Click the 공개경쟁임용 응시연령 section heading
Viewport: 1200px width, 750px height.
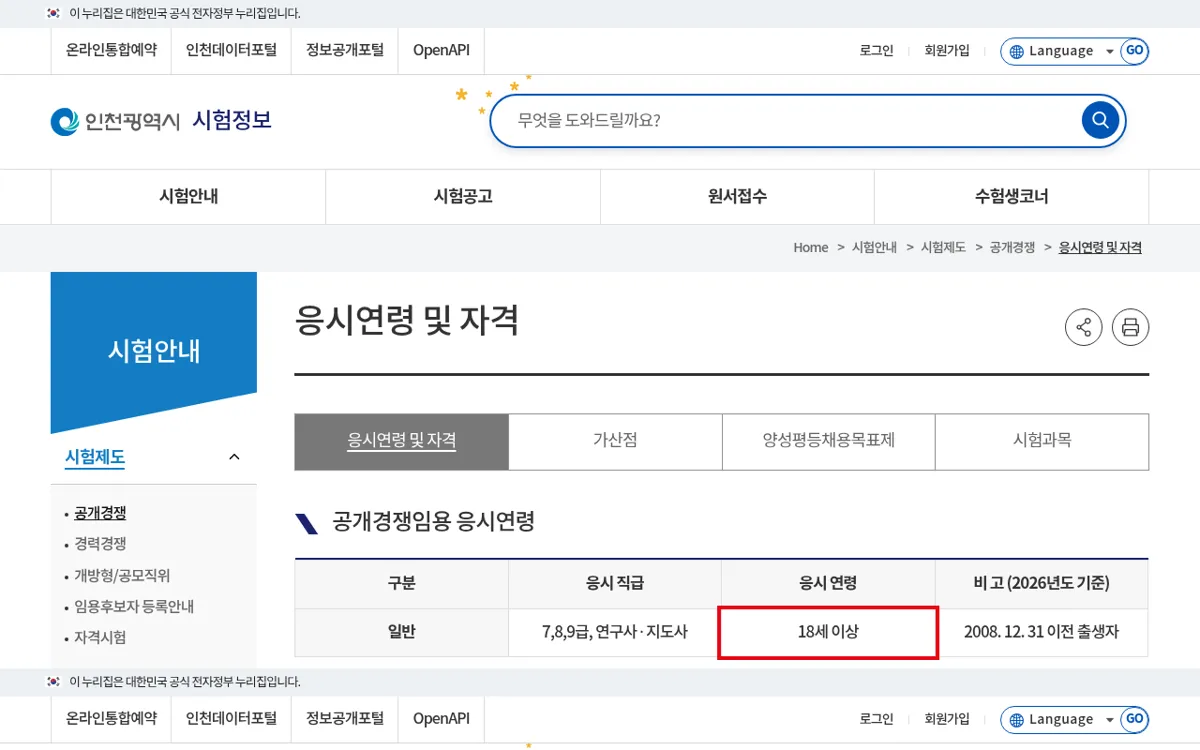point(434,521)
